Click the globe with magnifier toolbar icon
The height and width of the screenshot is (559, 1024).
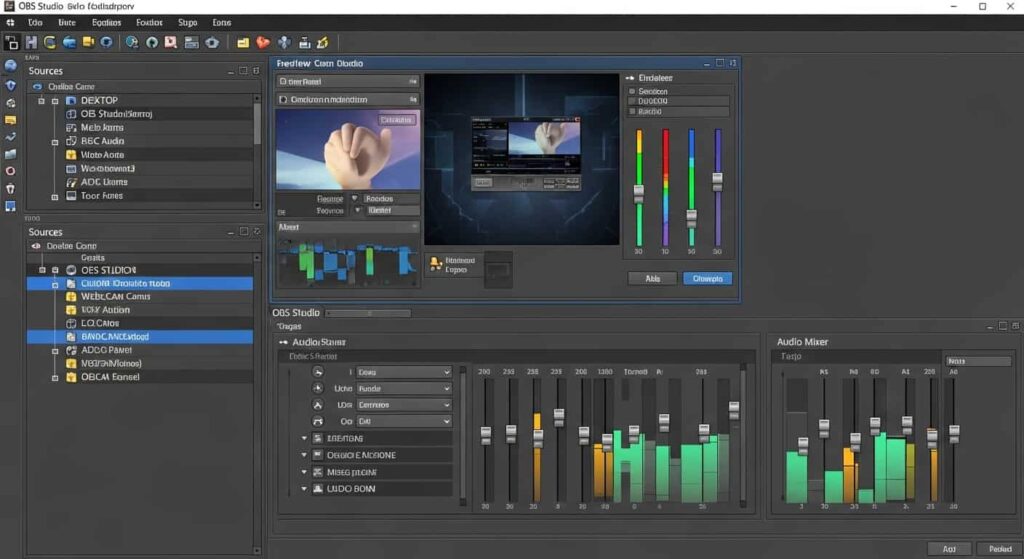pyautogui.click(x=132, y=42)
